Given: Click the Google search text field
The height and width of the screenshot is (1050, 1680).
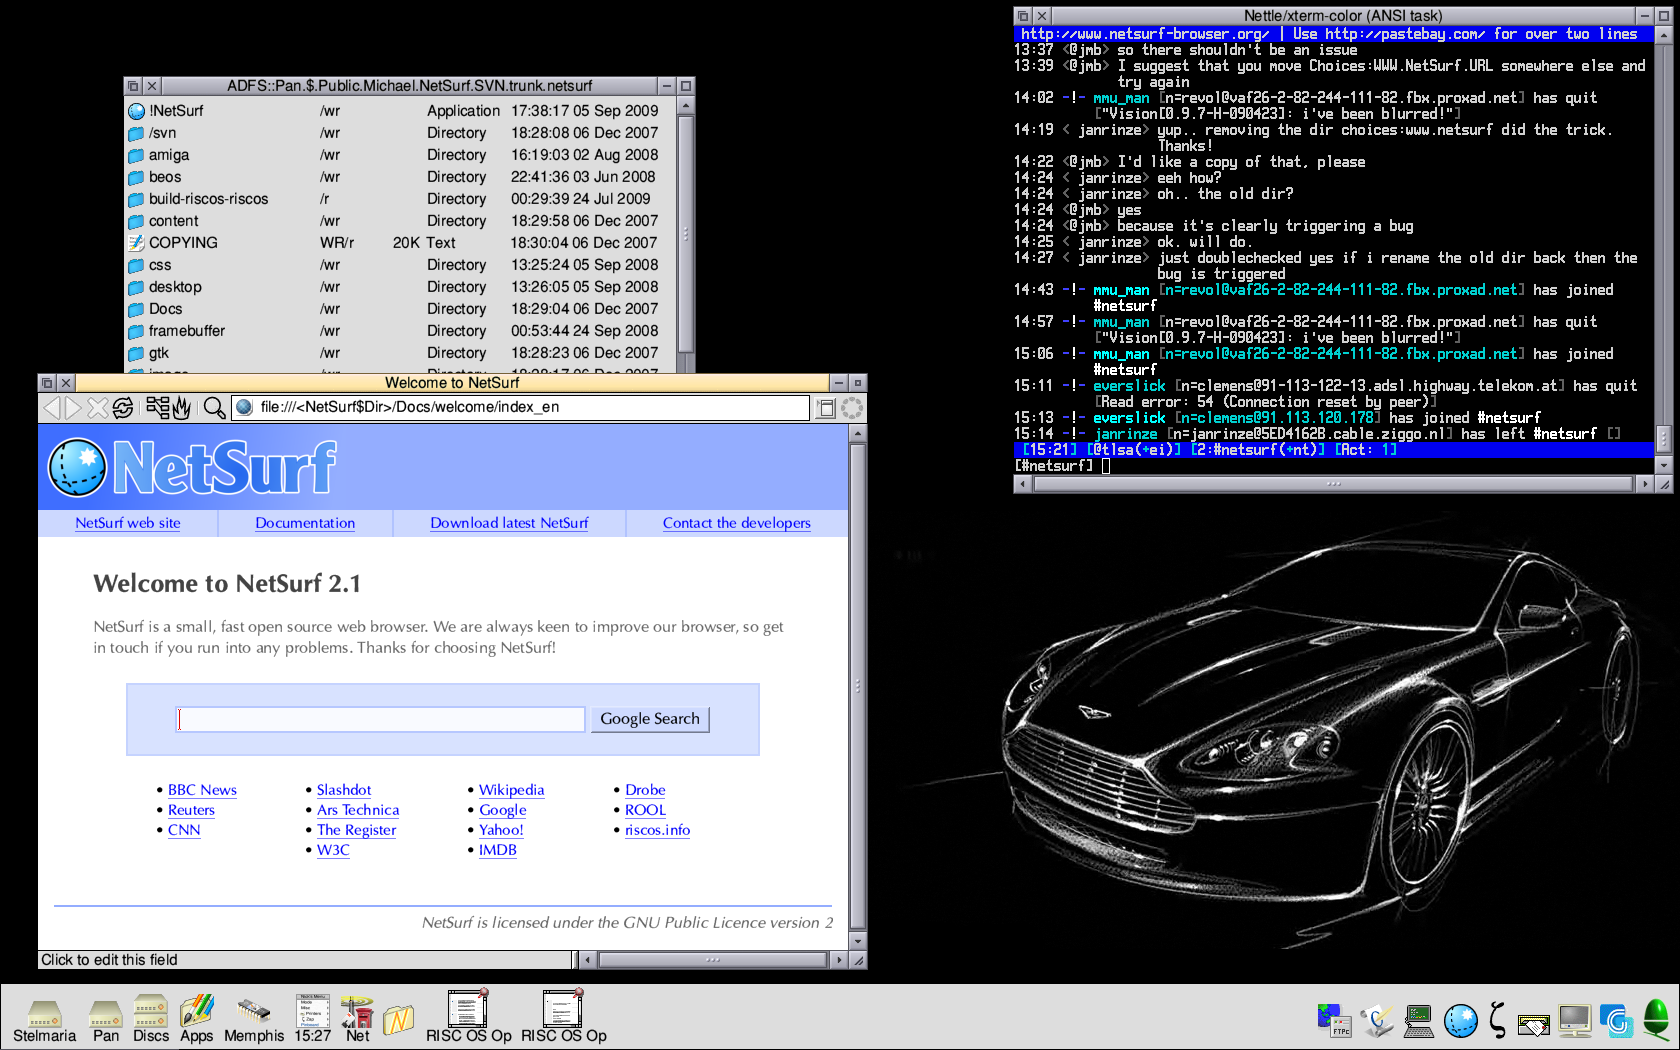Looking at the screenshot, I should click(x=381, y=719).
